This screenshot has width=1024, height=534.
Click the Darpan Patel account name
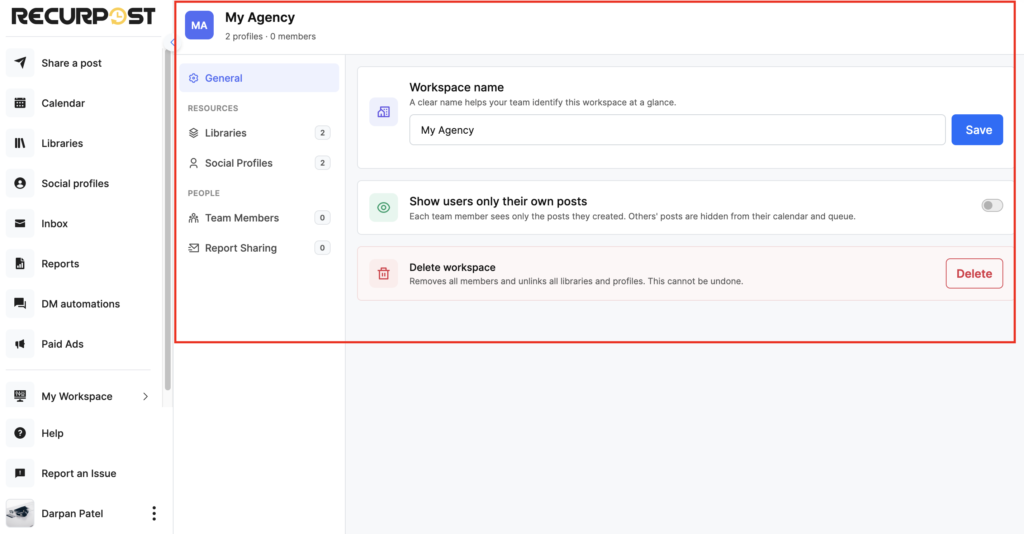72,513
